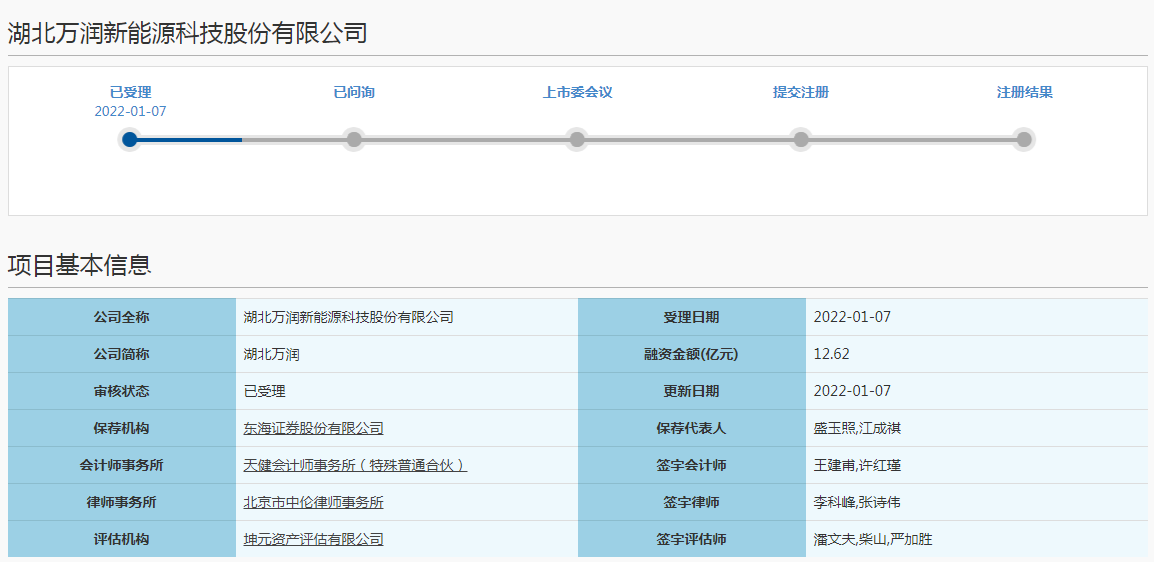Screen dimensions: 1154x562
Task: Open the 东海证券股份有限公司 sponsor link
Action: 313,428
